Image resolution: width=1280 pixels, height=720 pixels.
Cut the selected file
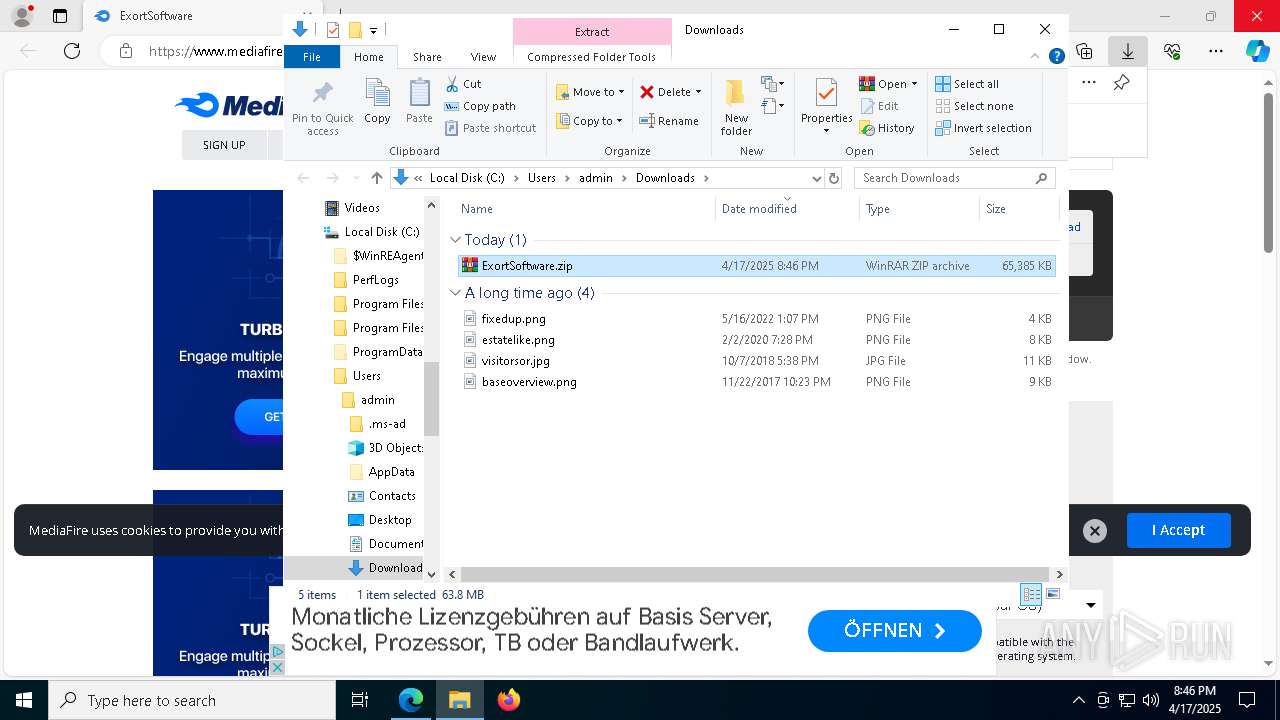[463, 84]
